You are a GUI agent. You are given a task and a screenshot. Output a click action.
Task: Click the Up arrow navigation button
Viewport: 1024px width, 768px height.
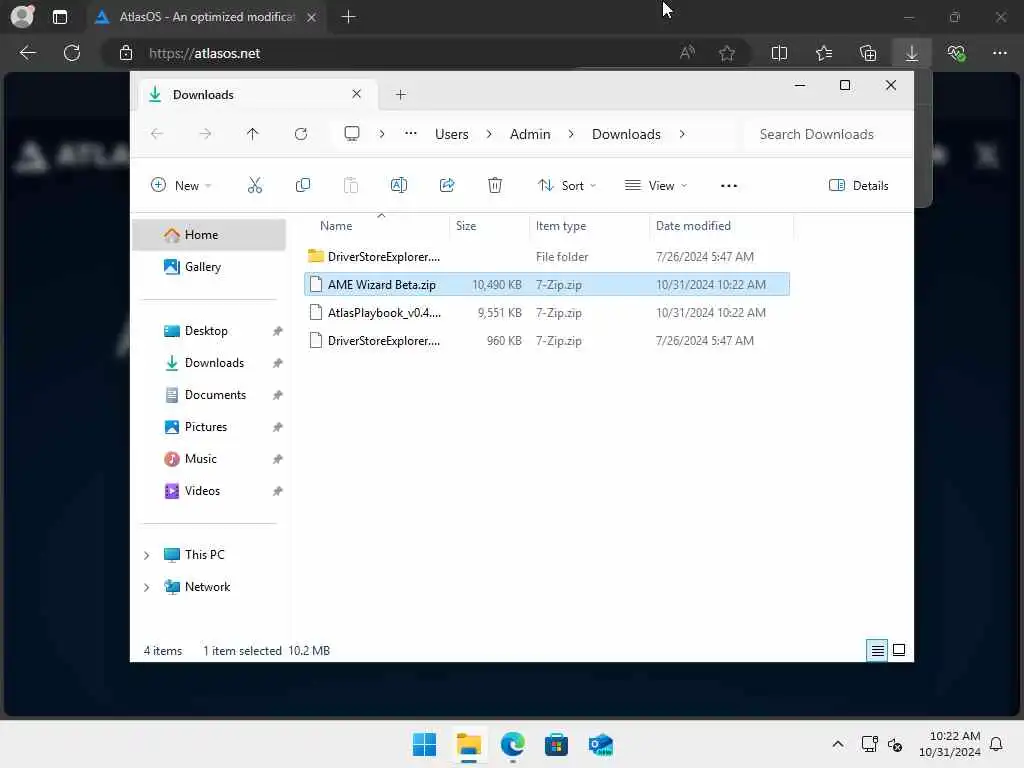pyautogui.click(x=253, y=134)
